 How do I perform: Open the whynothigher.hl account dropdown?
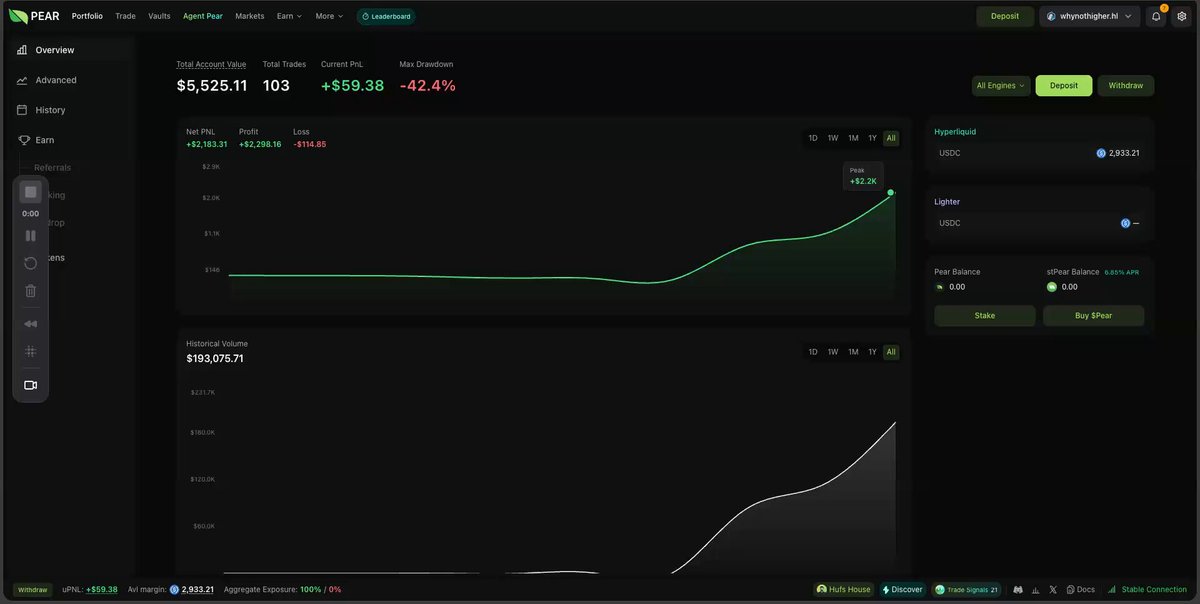1090,16
